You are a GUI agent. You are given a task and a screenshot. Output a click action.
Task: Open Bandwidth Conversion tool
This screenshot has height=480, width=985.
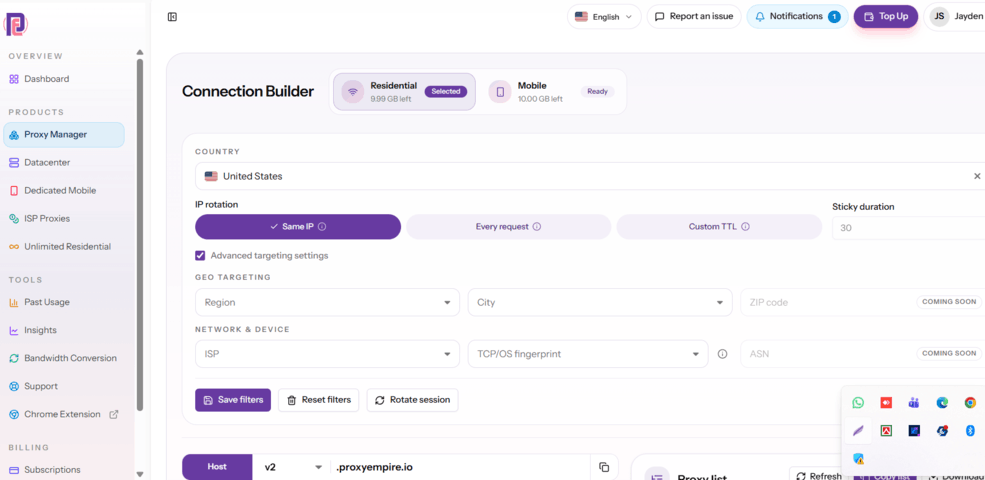[x=70, y=358]
